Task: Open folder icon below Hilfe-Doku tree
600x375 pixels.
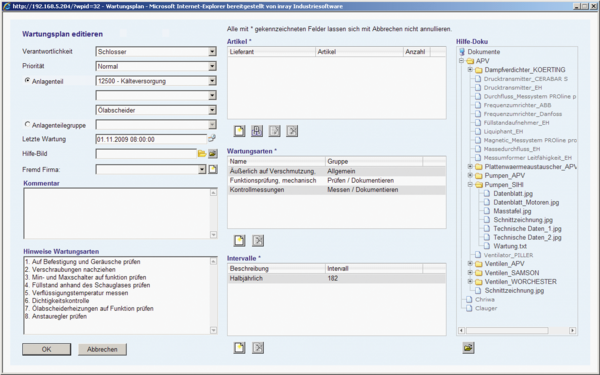Action: click(468, 348)
